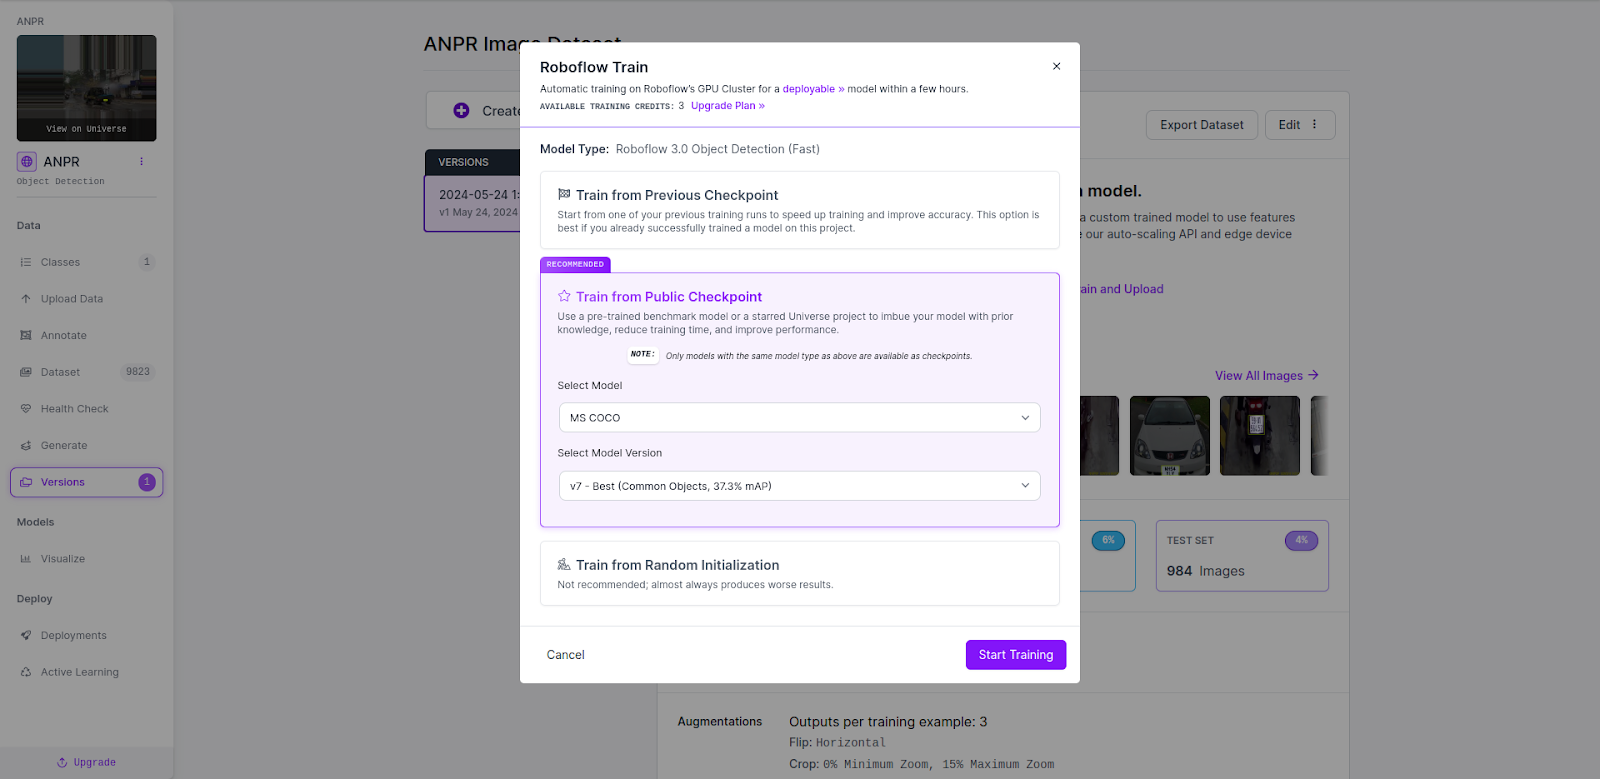Screen dimensions: 1600x779
Task: Open the ANPR project options menu
Action: click(x=141, y=161)
